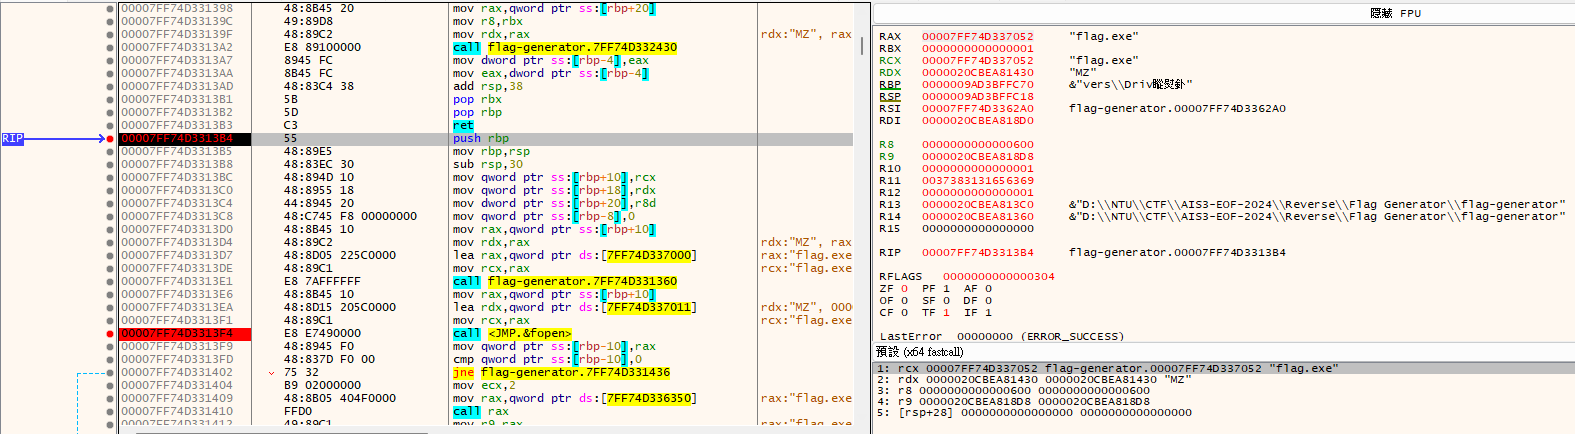Click the blue RIP marker label
Image resolution: width=1575 pixels, height=434 pixels.
(x=12, y=139)
